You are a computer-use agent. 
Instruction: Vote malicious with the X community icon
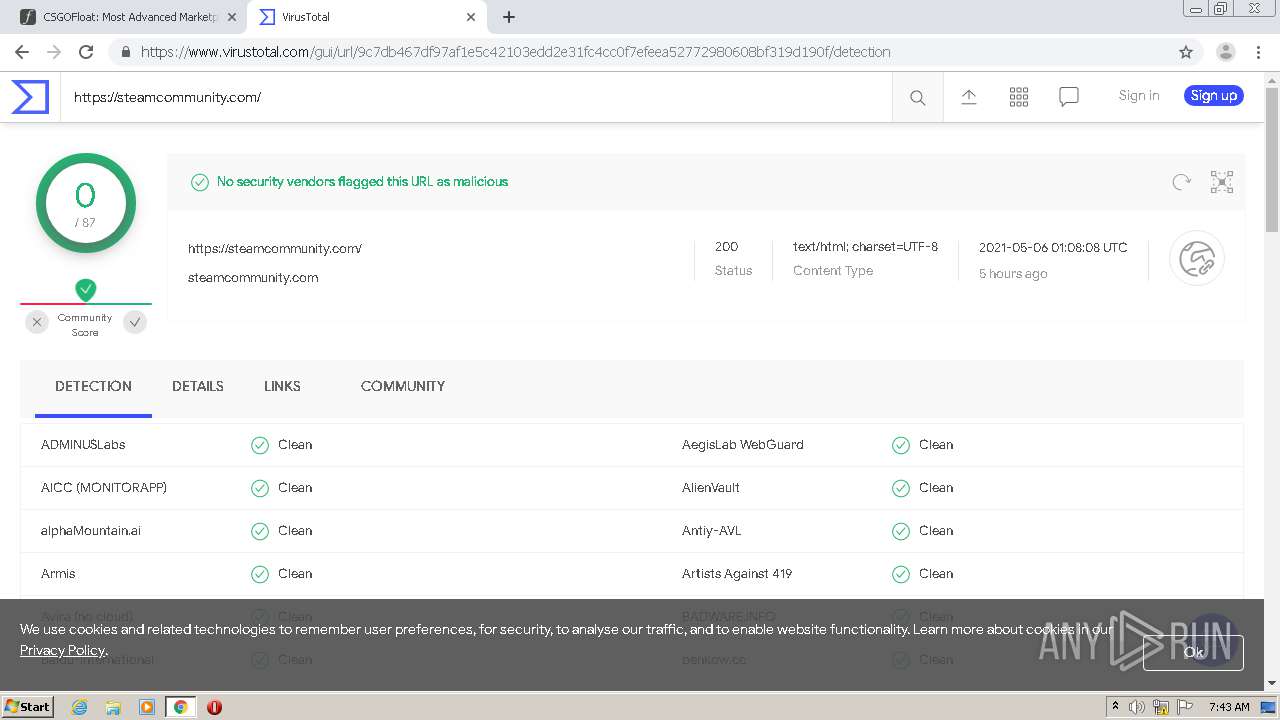(37, 322)
